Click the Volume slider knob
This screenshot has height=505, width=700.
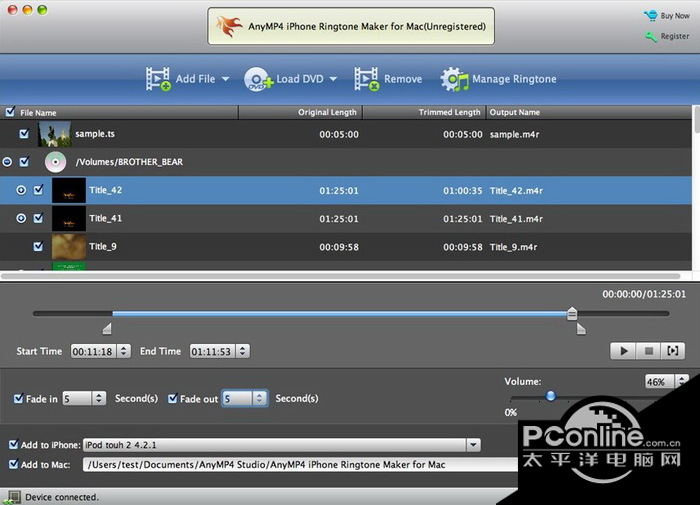point(551,396)
